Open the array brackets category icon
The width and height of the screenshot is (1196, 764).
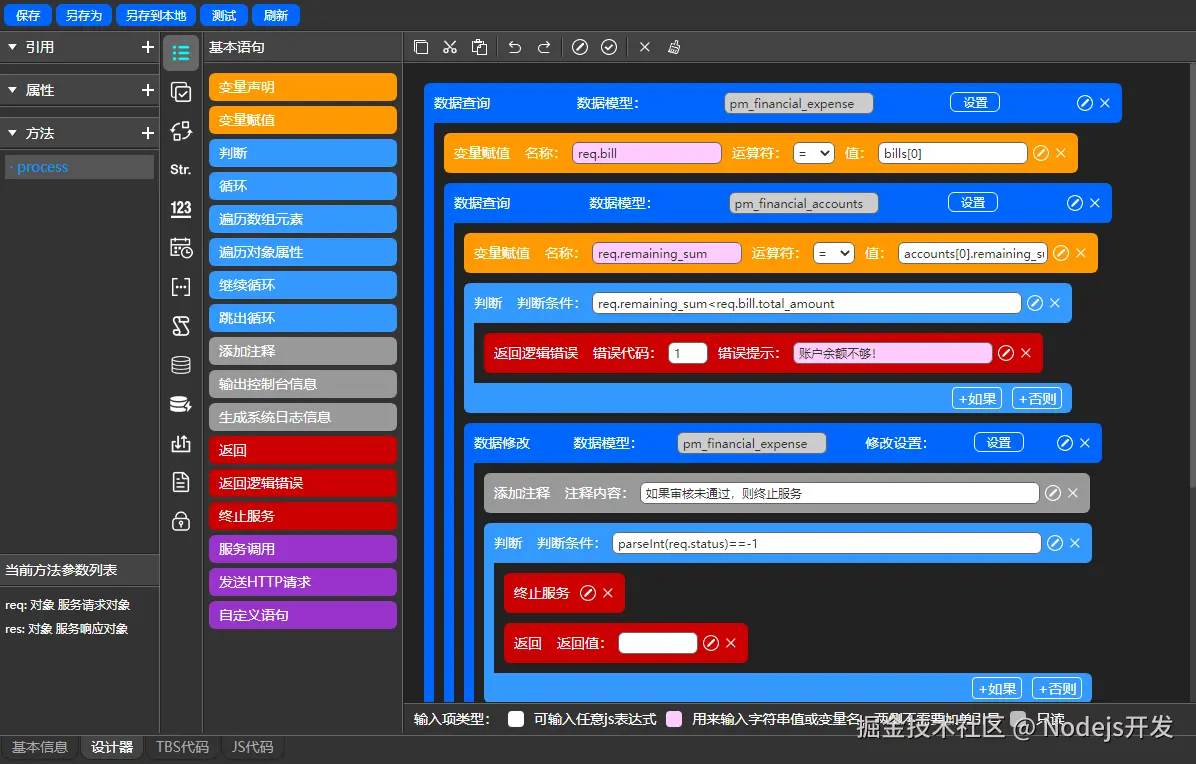pos(181,287)
